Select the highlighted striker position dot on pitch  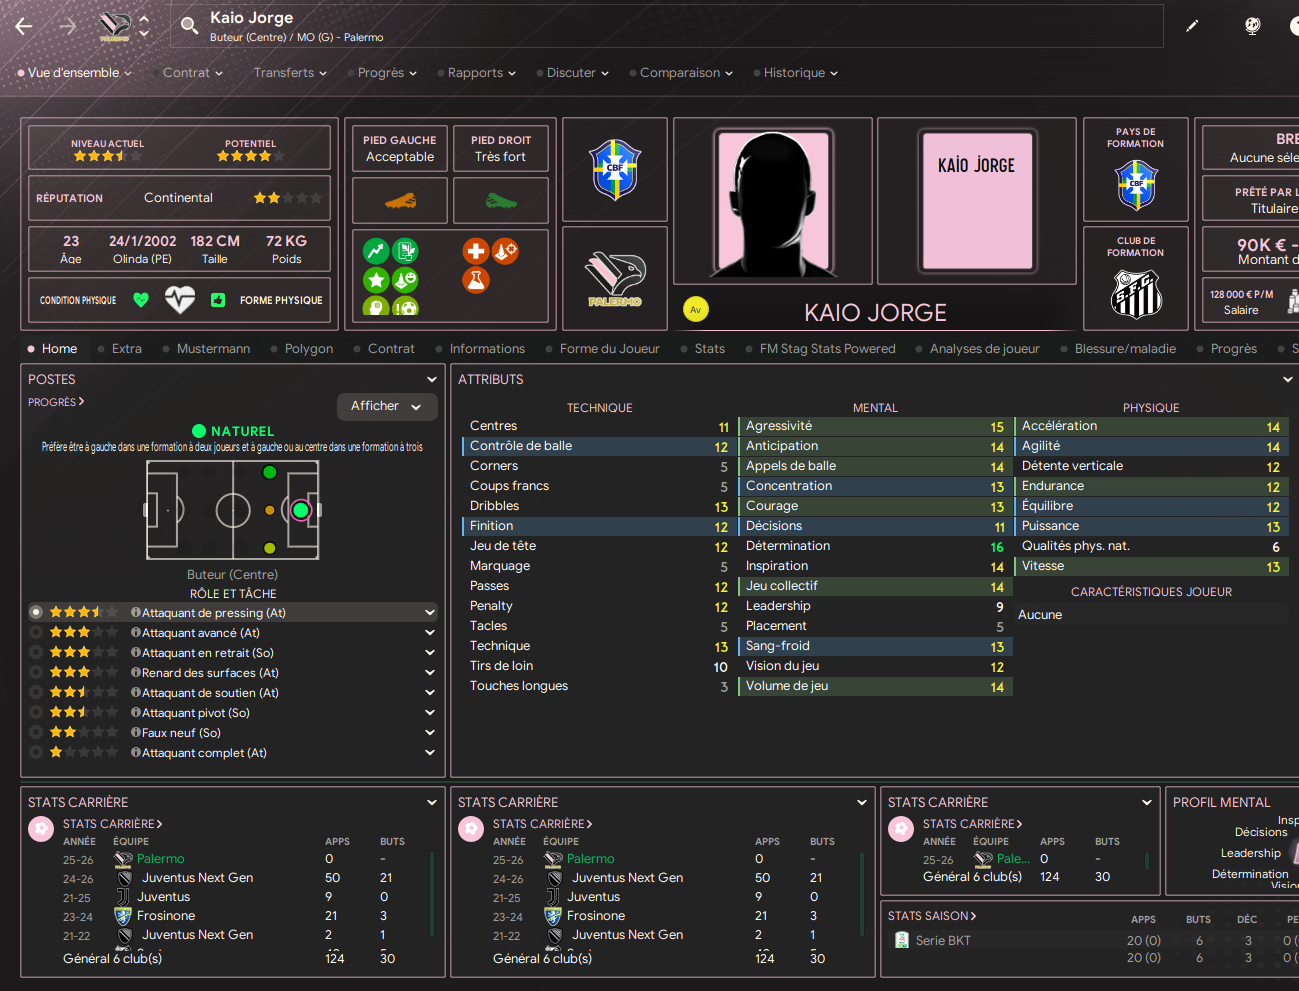coord(300,510)
